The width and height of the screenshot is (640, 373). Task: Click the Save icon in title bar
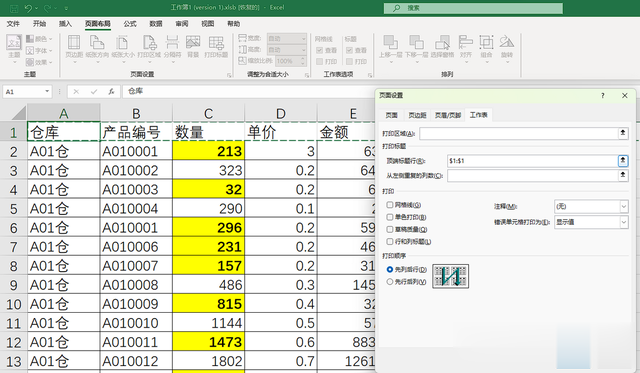tap(13, 8)
